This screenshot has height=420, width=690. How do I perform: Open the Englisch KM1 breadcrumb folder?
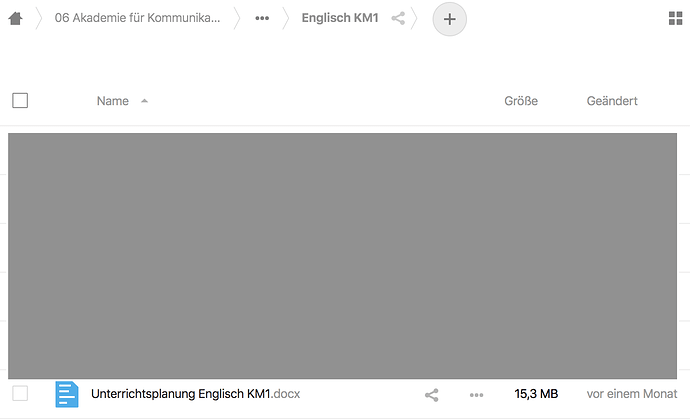[x=340, y=18]
